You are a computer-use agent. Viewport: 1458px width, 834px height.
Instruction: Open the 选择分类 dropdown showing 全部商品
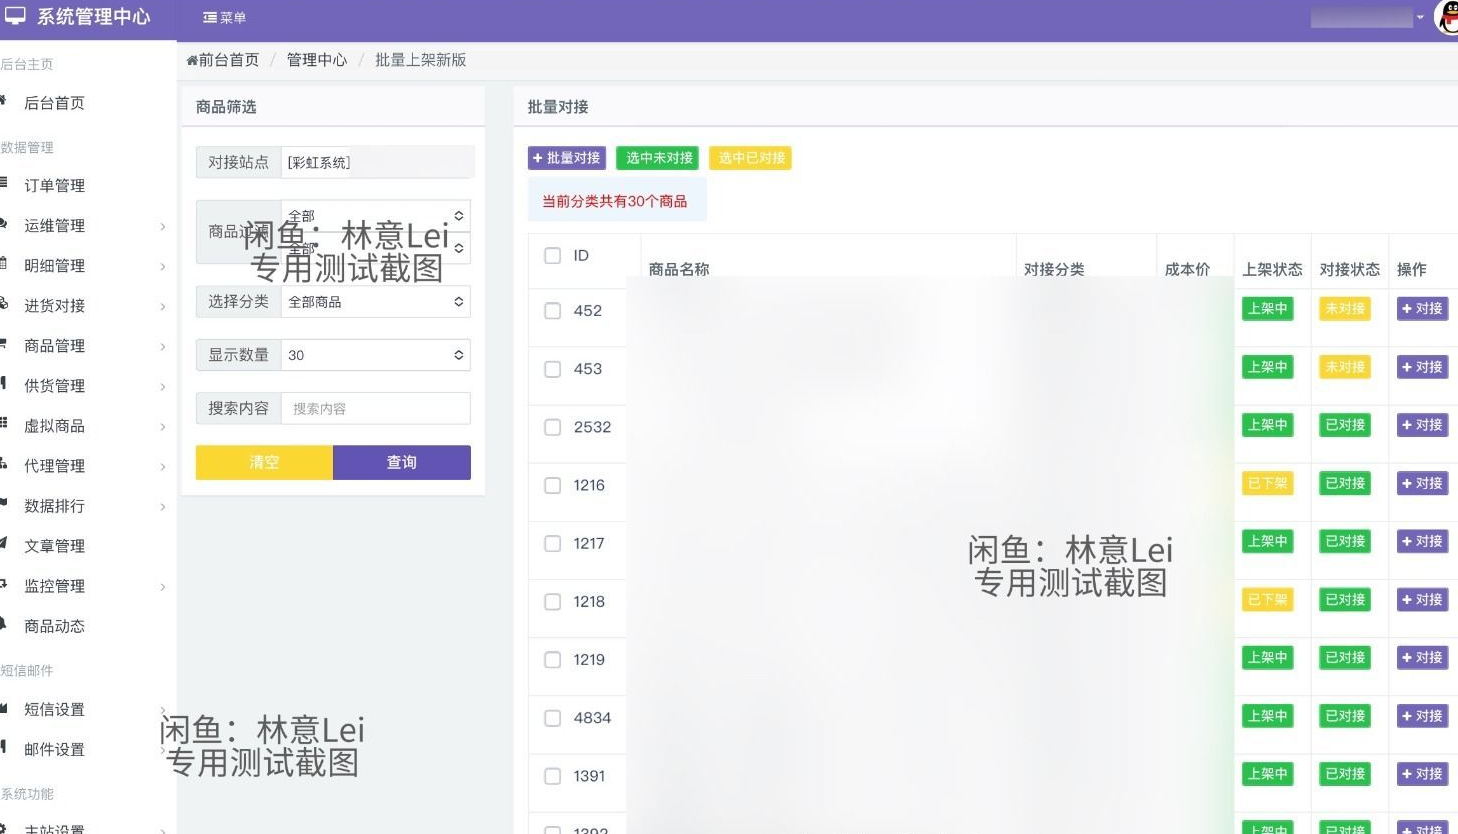375,301
